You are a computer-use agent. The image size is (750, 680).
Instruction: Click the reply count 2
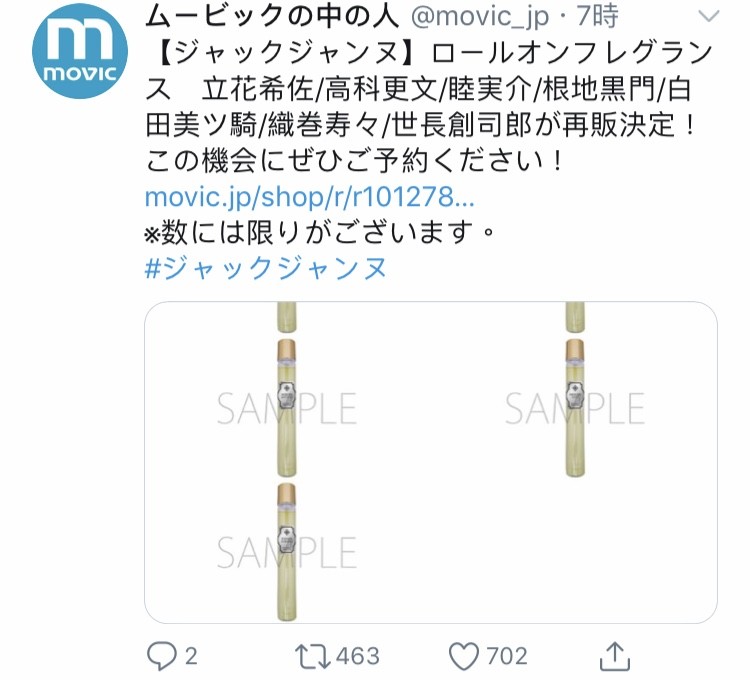191,656
